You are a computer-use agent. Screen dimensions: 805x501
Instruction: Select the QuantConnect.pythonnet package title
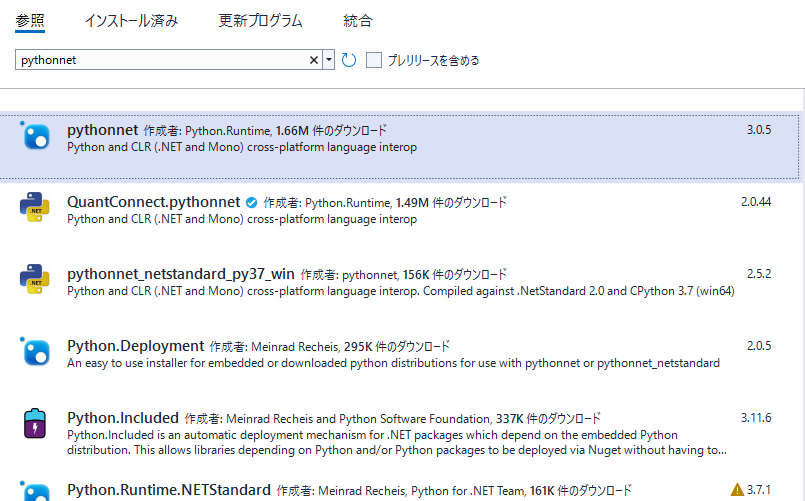pos(154,202)
